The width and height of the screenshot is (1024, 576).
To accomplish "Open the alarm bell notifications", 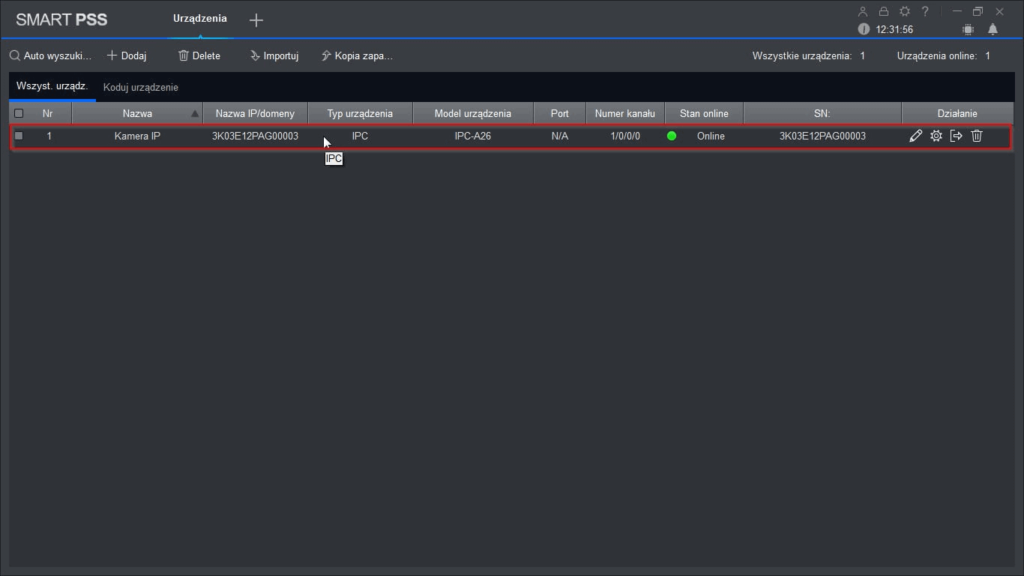I will click(993, 29).
